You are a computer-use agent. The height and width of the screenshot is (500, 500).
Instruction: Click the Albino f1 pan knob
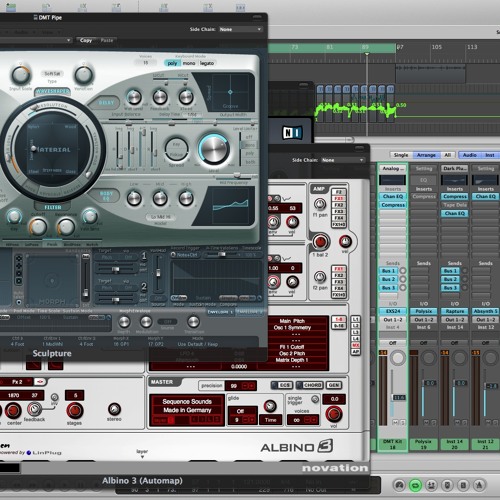(x=320, y=203)
